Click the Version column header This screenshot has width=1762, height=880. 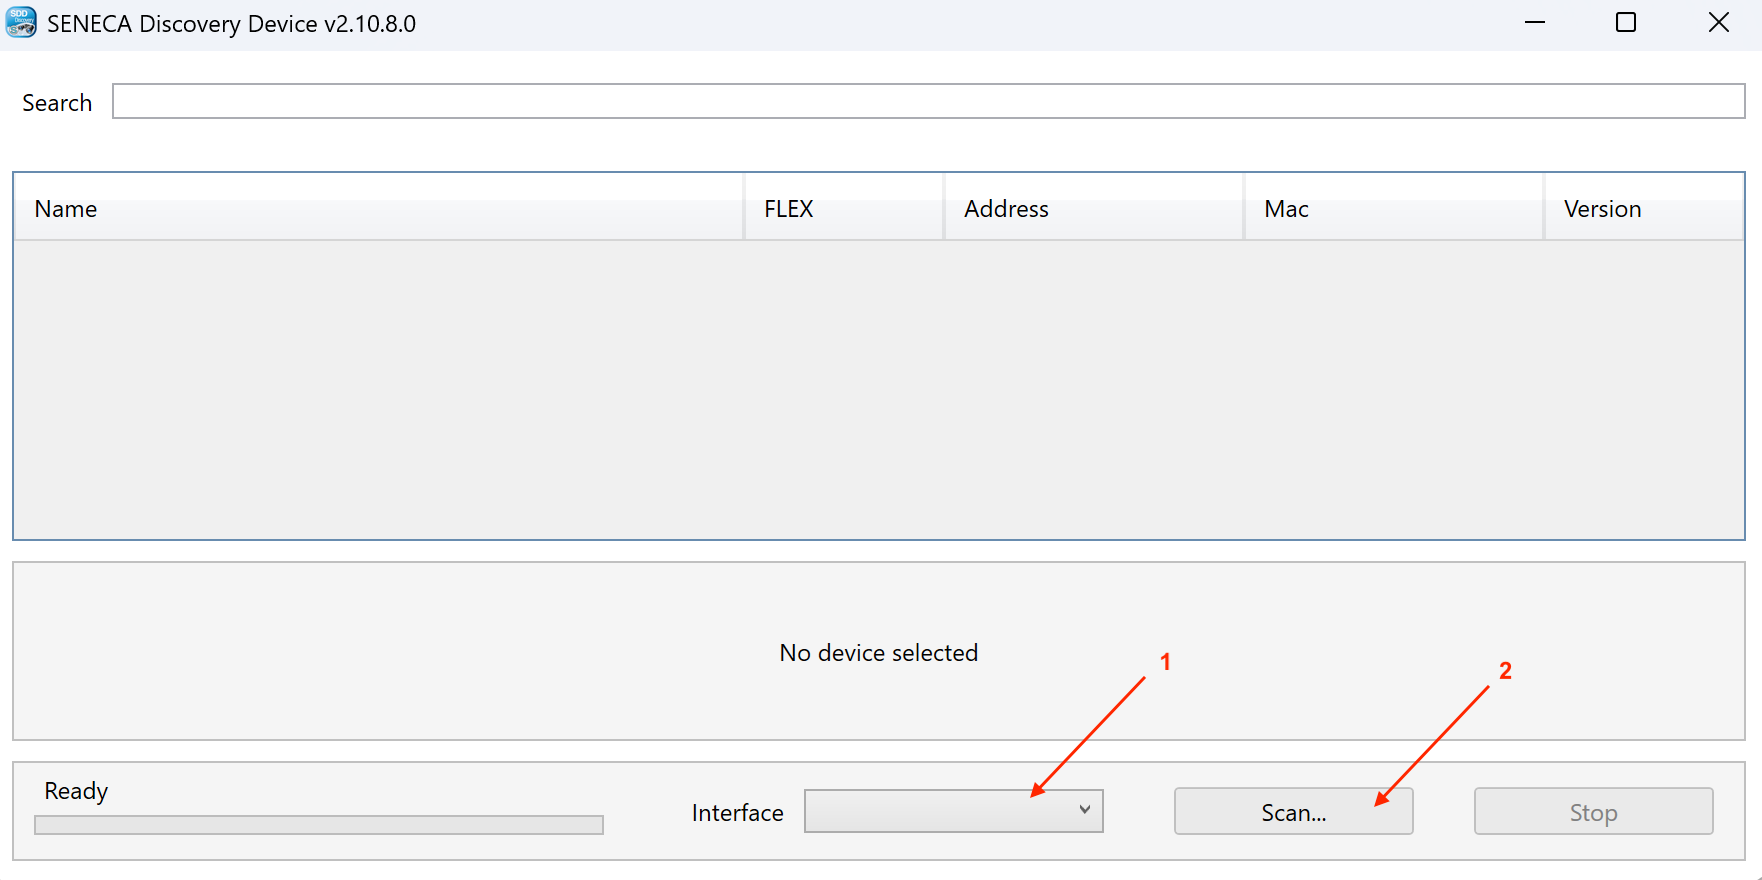(1644, 208)
